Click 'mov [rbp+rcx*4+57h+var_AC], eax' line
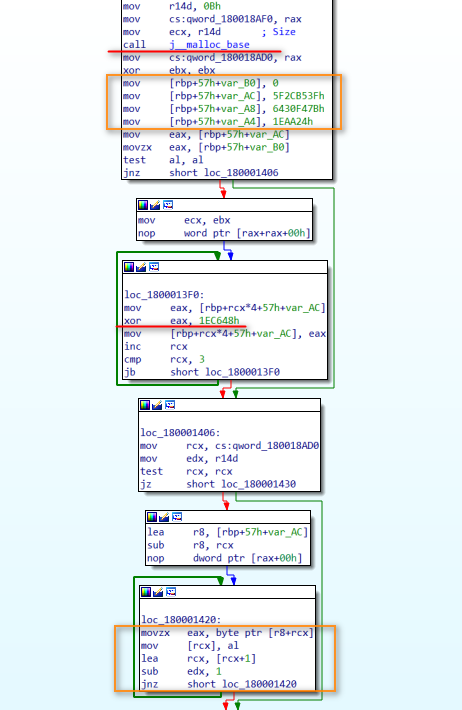The height and width of the screenshot is (710, 462). [x=225, y=334]
